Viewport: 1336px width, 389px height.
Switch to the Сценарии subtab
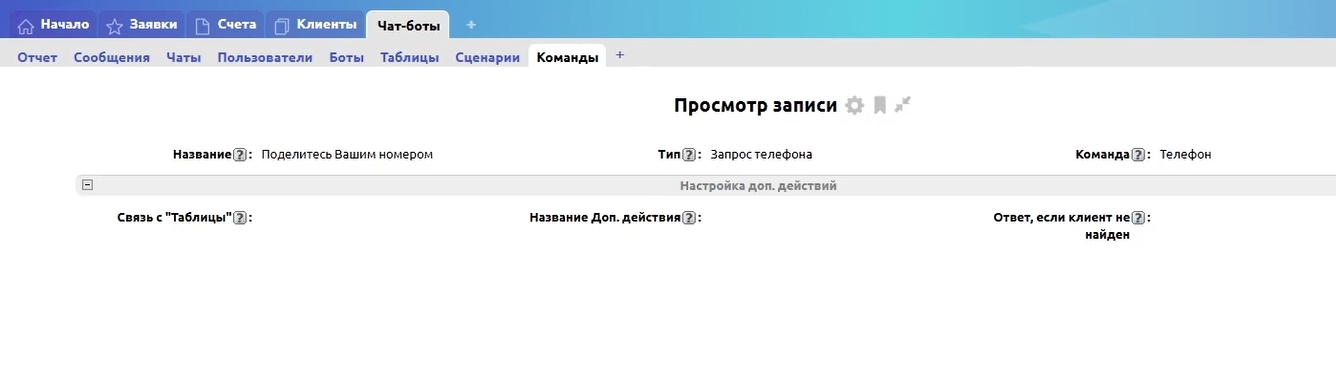(x=487, y=57)
